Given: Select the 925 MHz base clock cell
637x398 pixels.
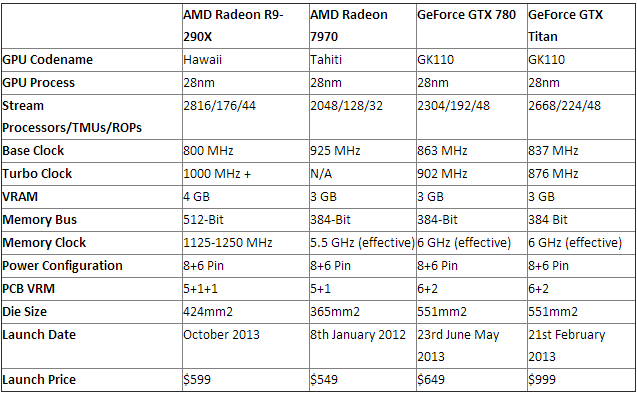Looking at the screenshot, I should click(x=362, y=151).
